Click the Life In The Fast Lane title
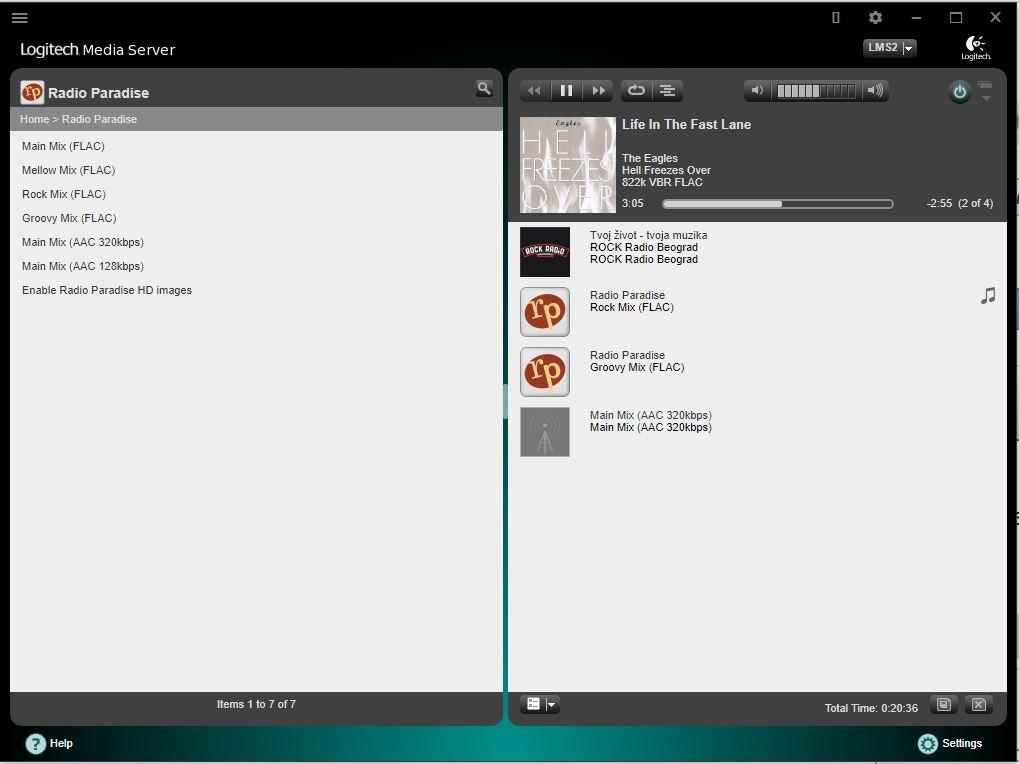This screenshot has height=764, width=1019. click(686, 125)
